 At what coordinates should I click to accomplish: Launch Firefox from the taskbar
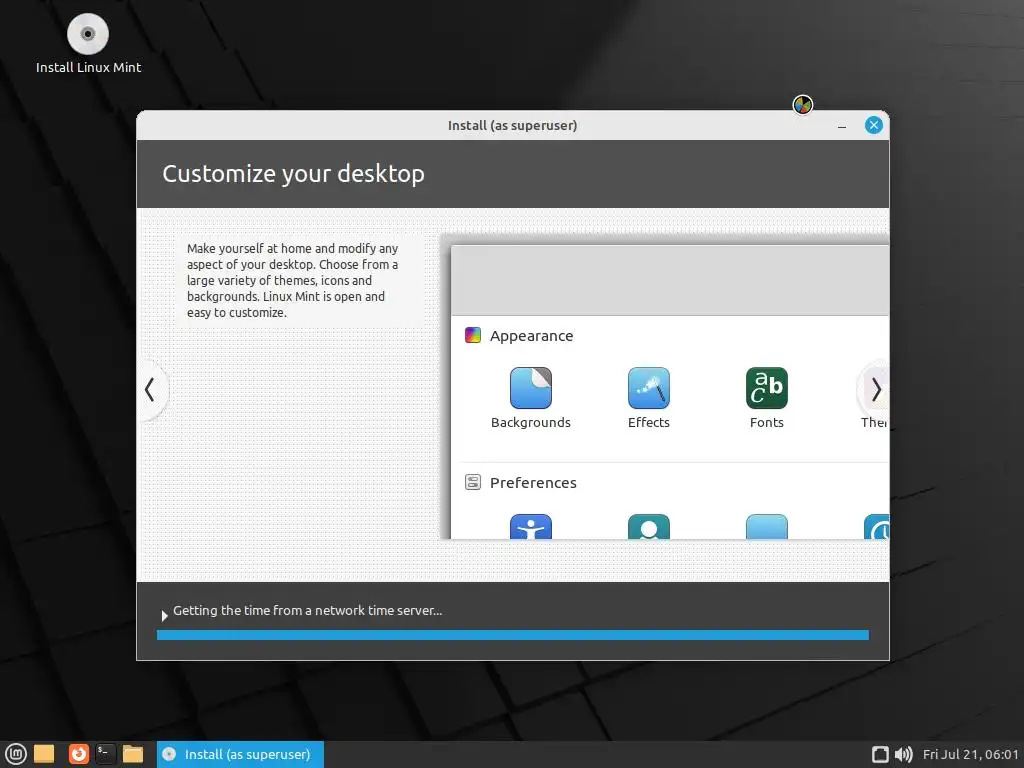pos(79,754)
